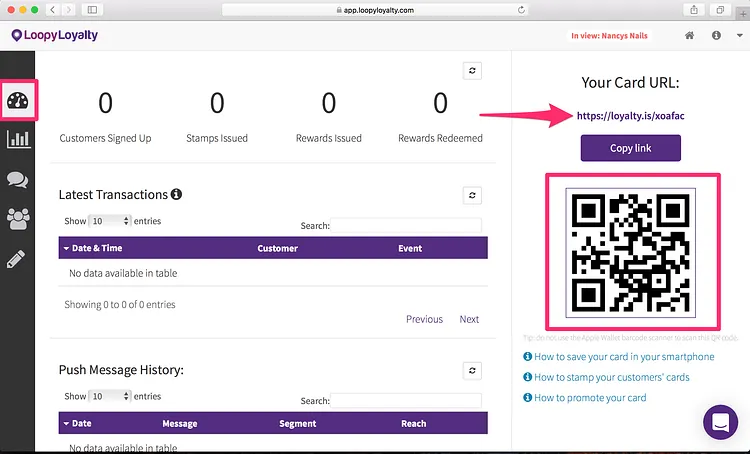This screenshot has width=750, height=454.
Task: Go to Previous page of transactions
Action: (424, 319)
